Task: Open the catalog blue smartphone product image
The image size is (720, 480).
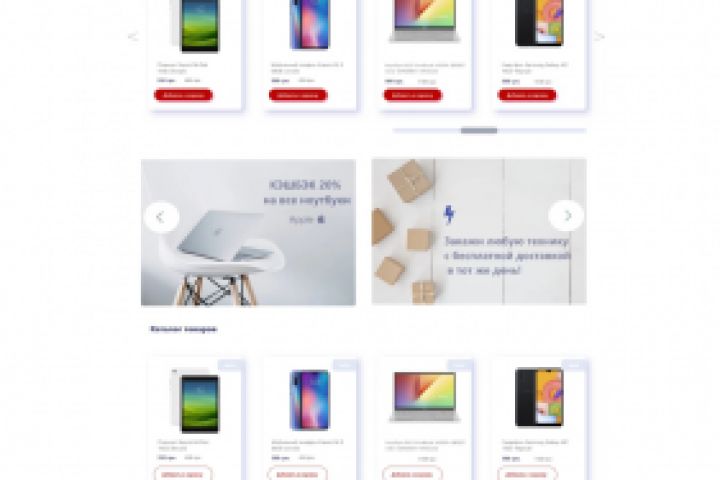Action: pyautogui.click(x=310, y=400)
